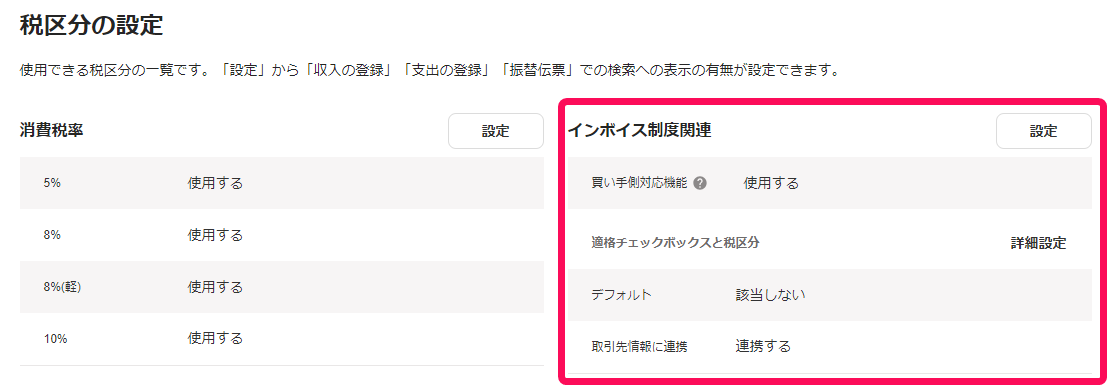This screenshot has height=389, width=1111.
Task: Select the 5% tax rate row
Action: pyautogui.click(x=282, y=183)
